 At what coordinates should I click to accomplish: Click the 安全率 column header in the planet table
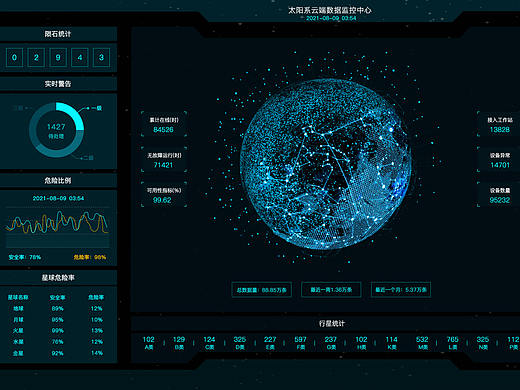pos(57,297)
